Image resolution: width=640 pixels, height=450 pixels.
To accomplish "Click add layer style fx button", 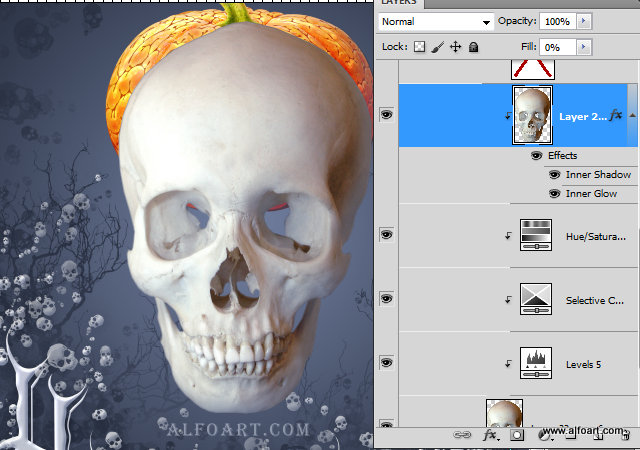I will click(490, 435).
